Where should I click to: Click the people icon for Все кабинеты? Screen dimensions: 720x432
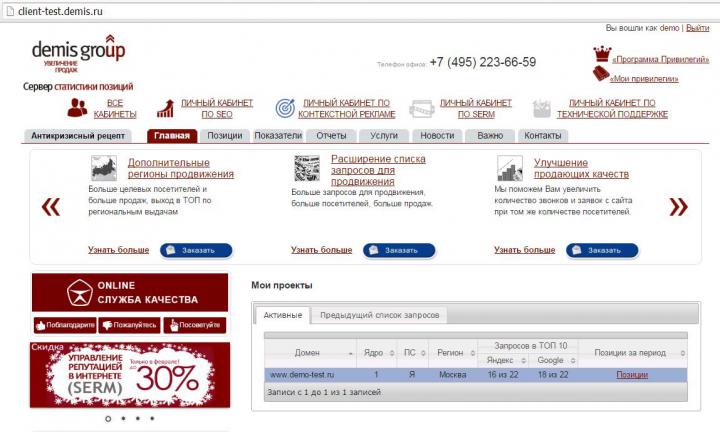77,108
